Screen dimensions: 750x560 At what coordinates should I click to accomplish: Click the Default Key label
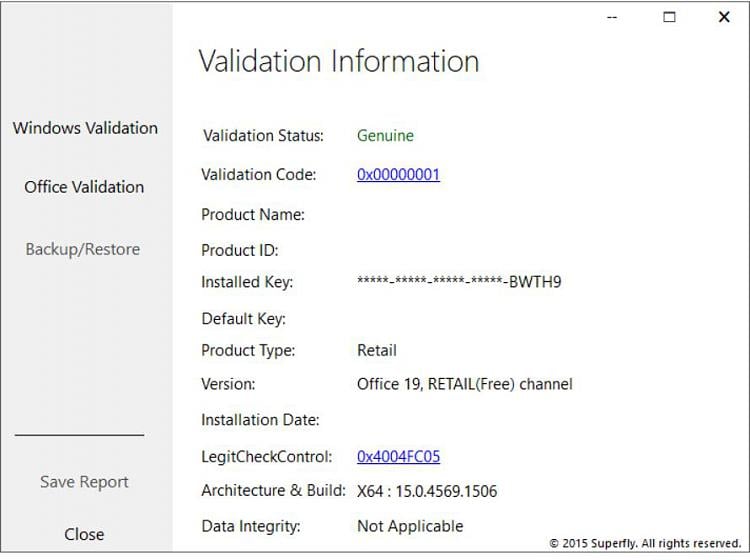coord(244,319)
